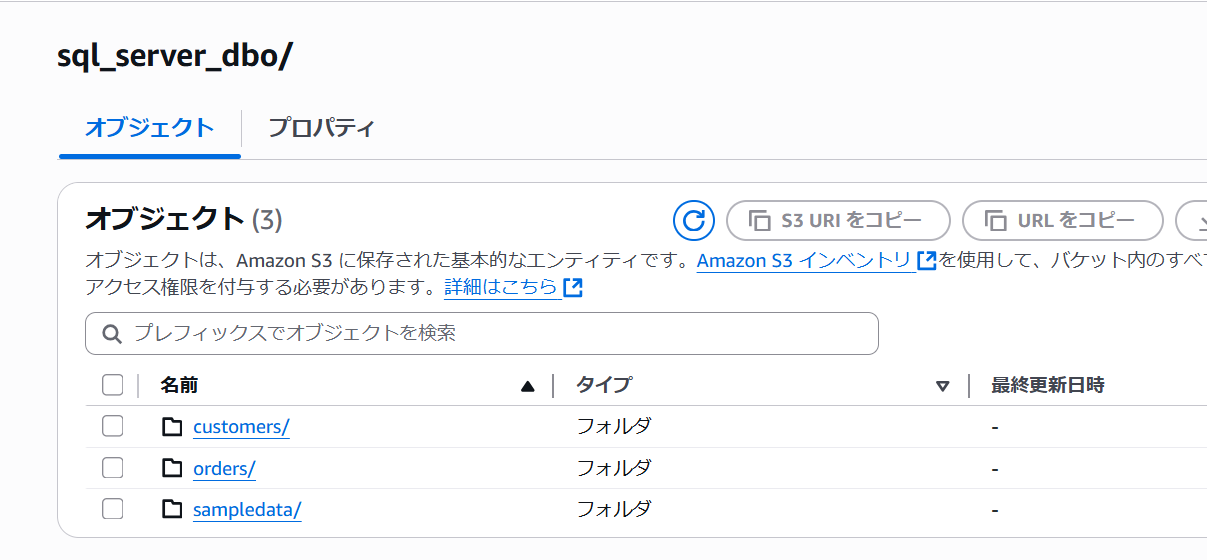Sort by 名前 using the ascending arrow
The image size is (1207, 560).
[528, 386]
